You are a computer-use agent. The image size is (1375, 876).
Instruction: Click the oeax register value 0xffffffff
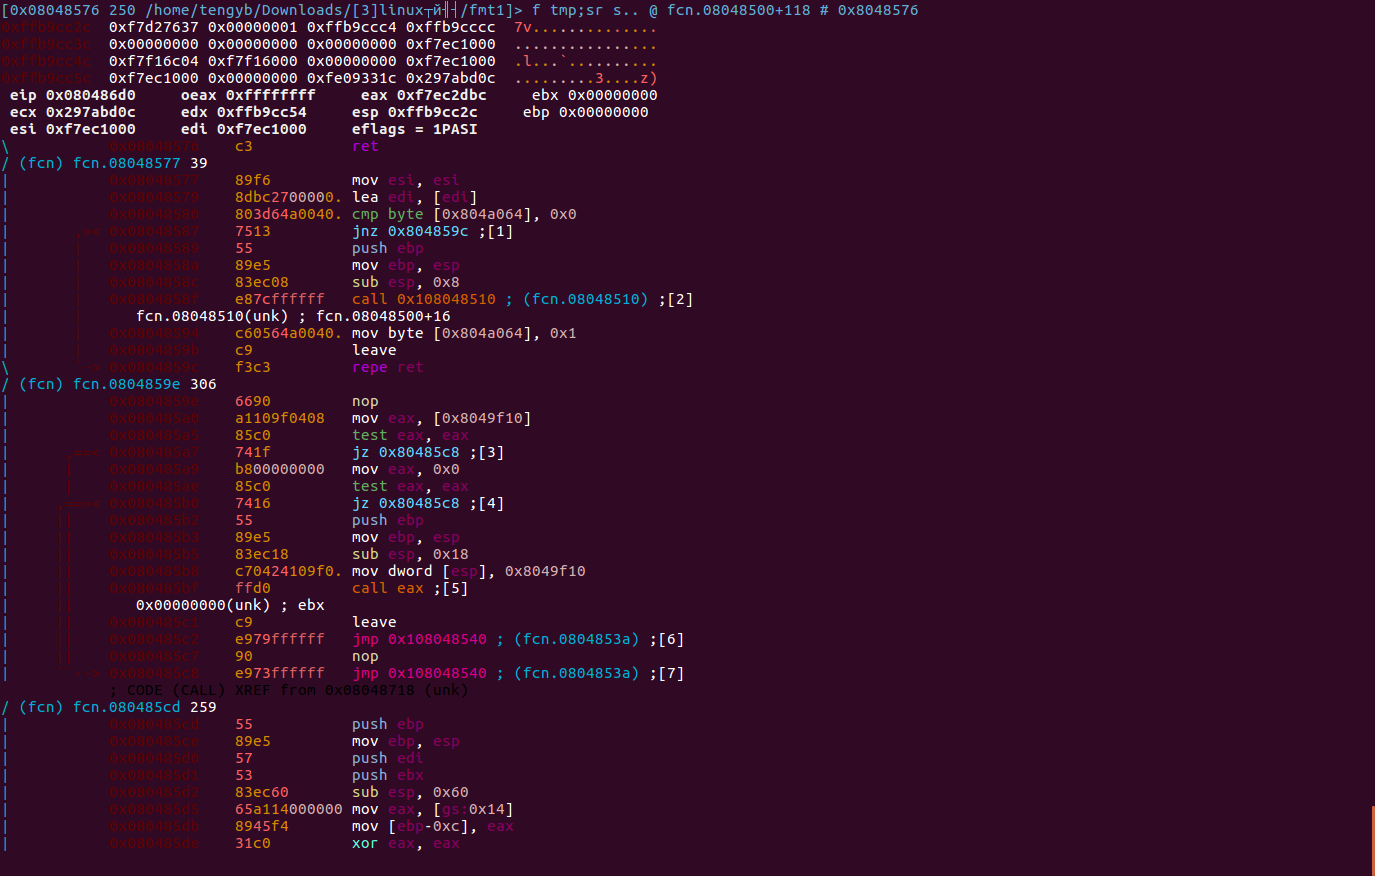(271, 95)
